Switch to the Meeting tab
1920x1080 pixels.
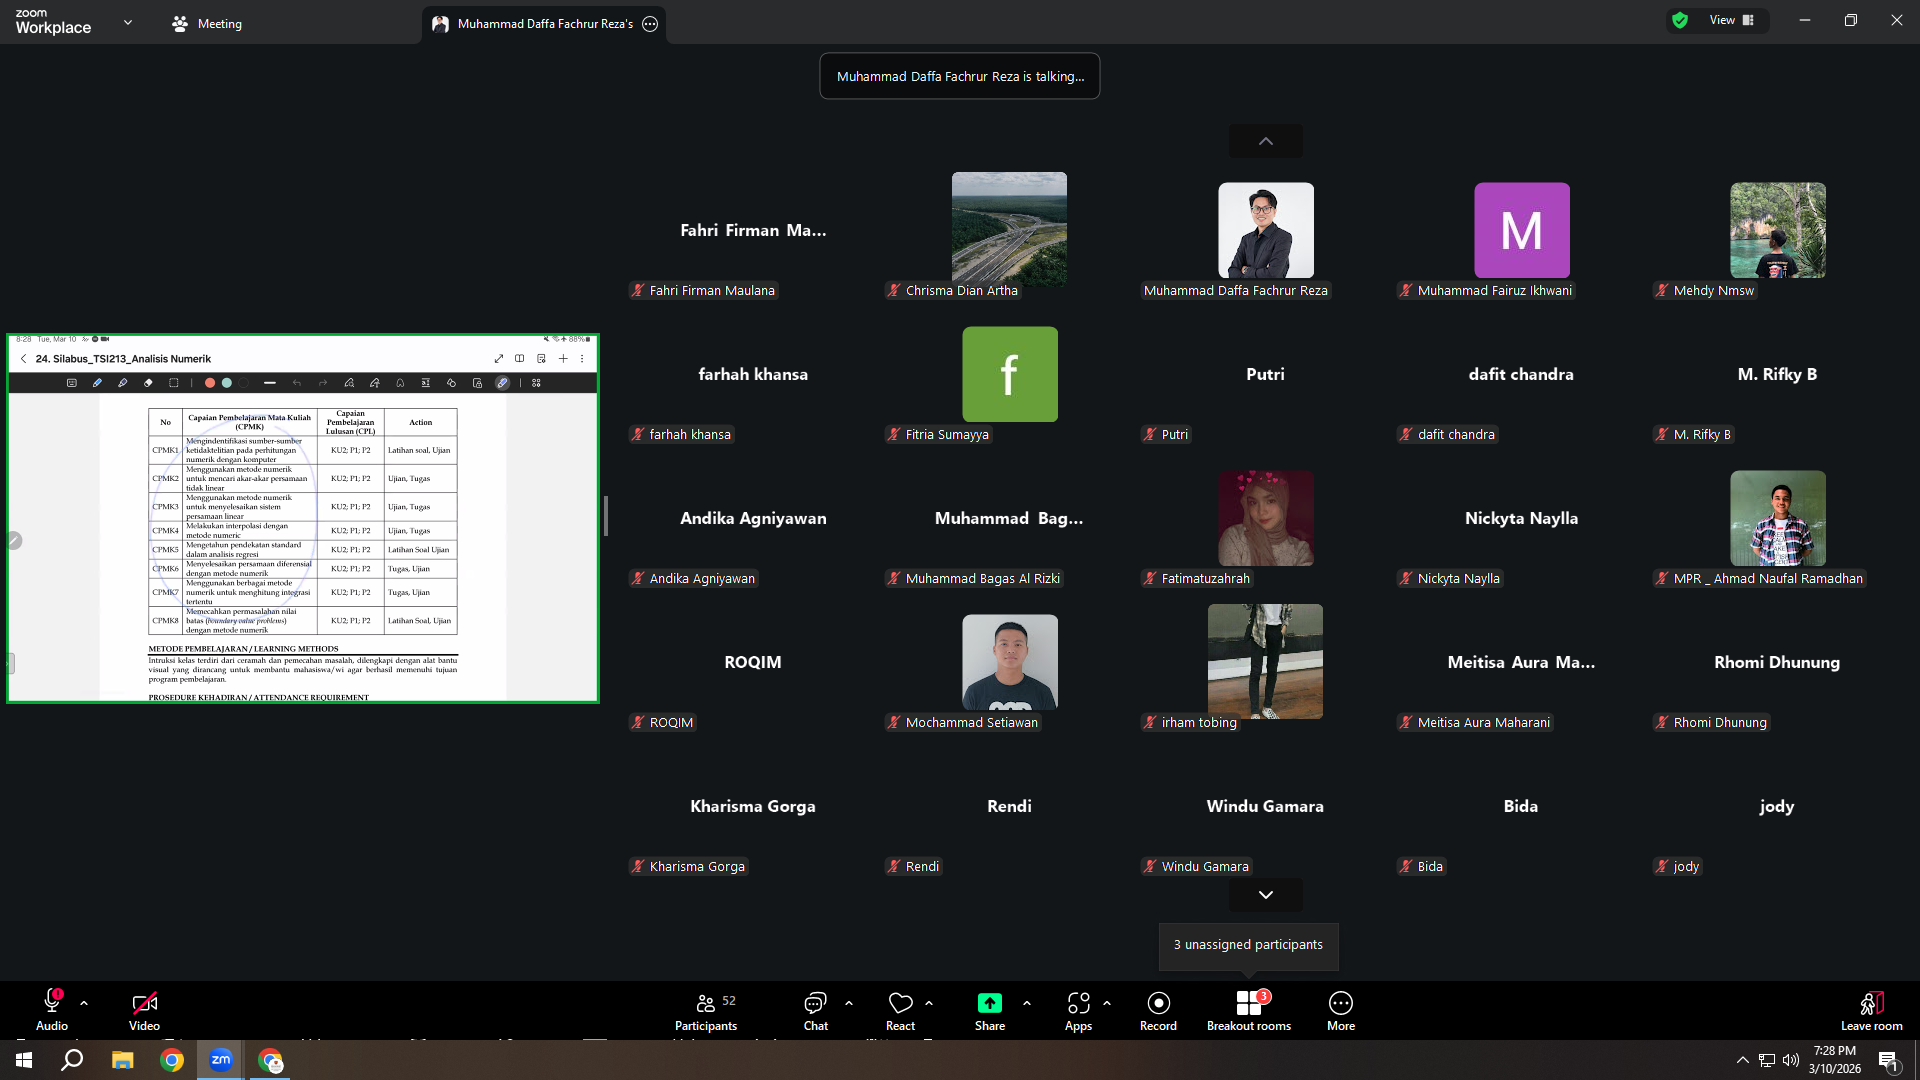pyautogui.click(x=207, y=24)
